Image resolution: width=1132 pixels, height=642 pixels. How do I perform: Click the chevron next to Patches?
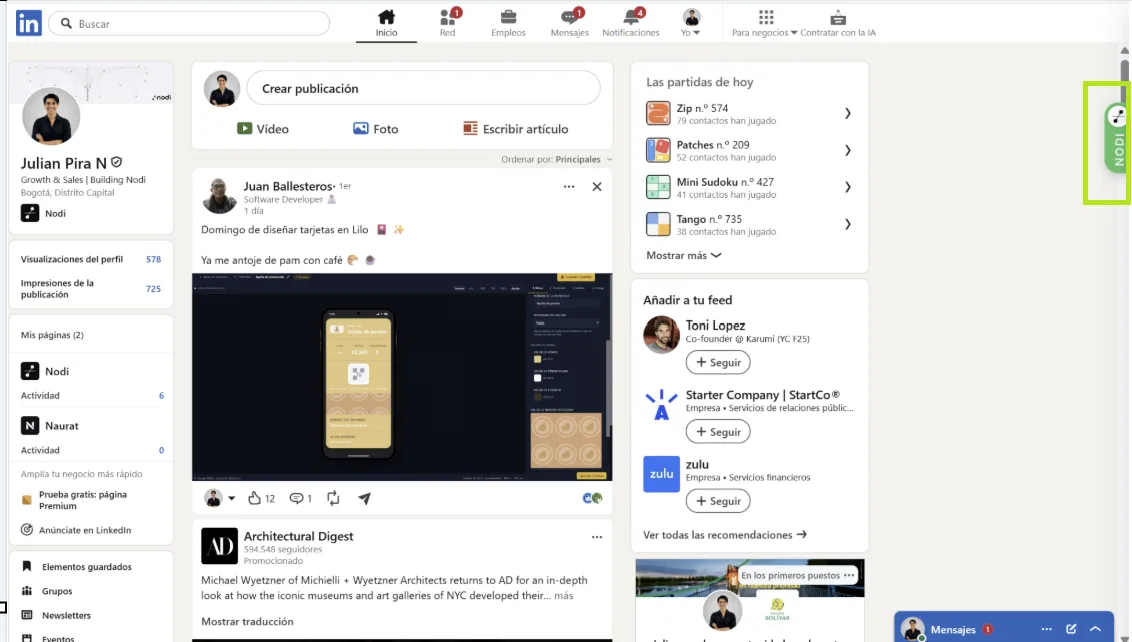tap(848, 150)
